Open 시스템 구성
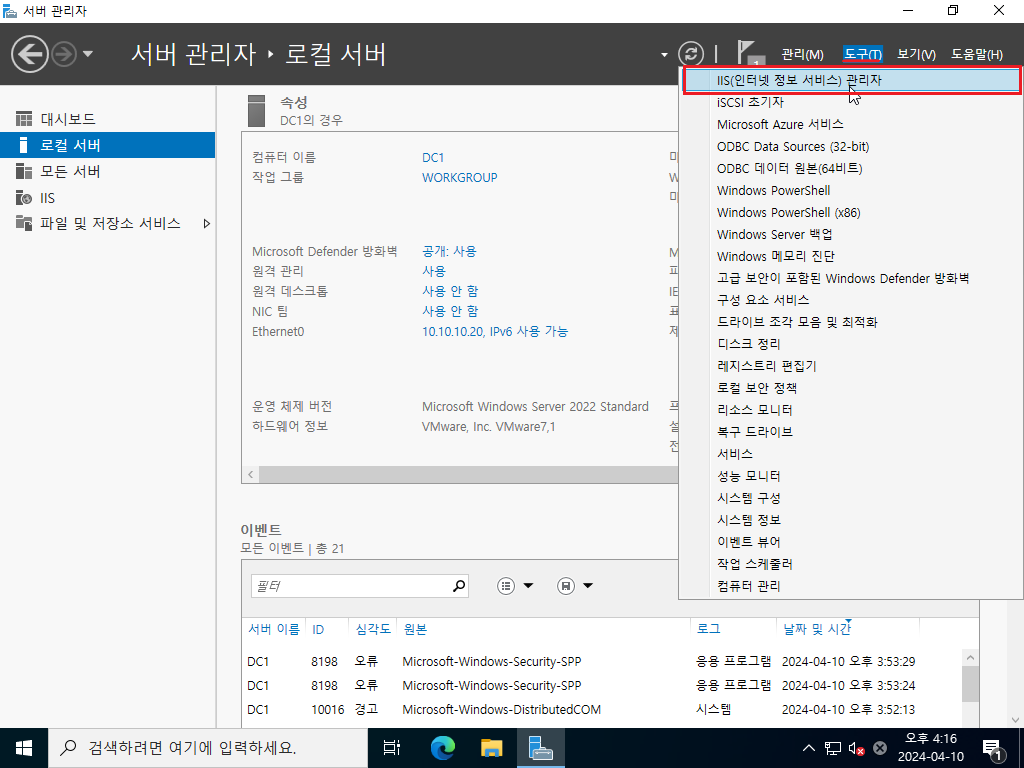1024x768 pixels. tap(852, 498)
